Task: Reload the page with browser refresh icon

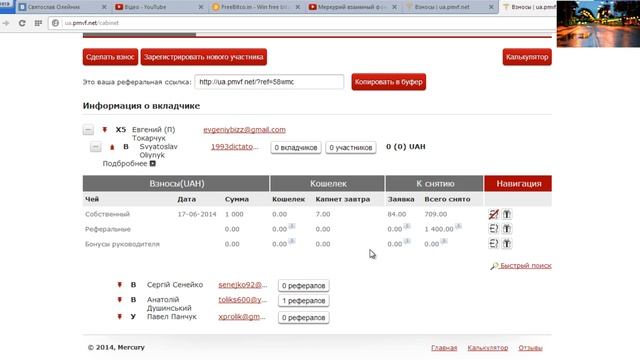Action: (22, 23)
